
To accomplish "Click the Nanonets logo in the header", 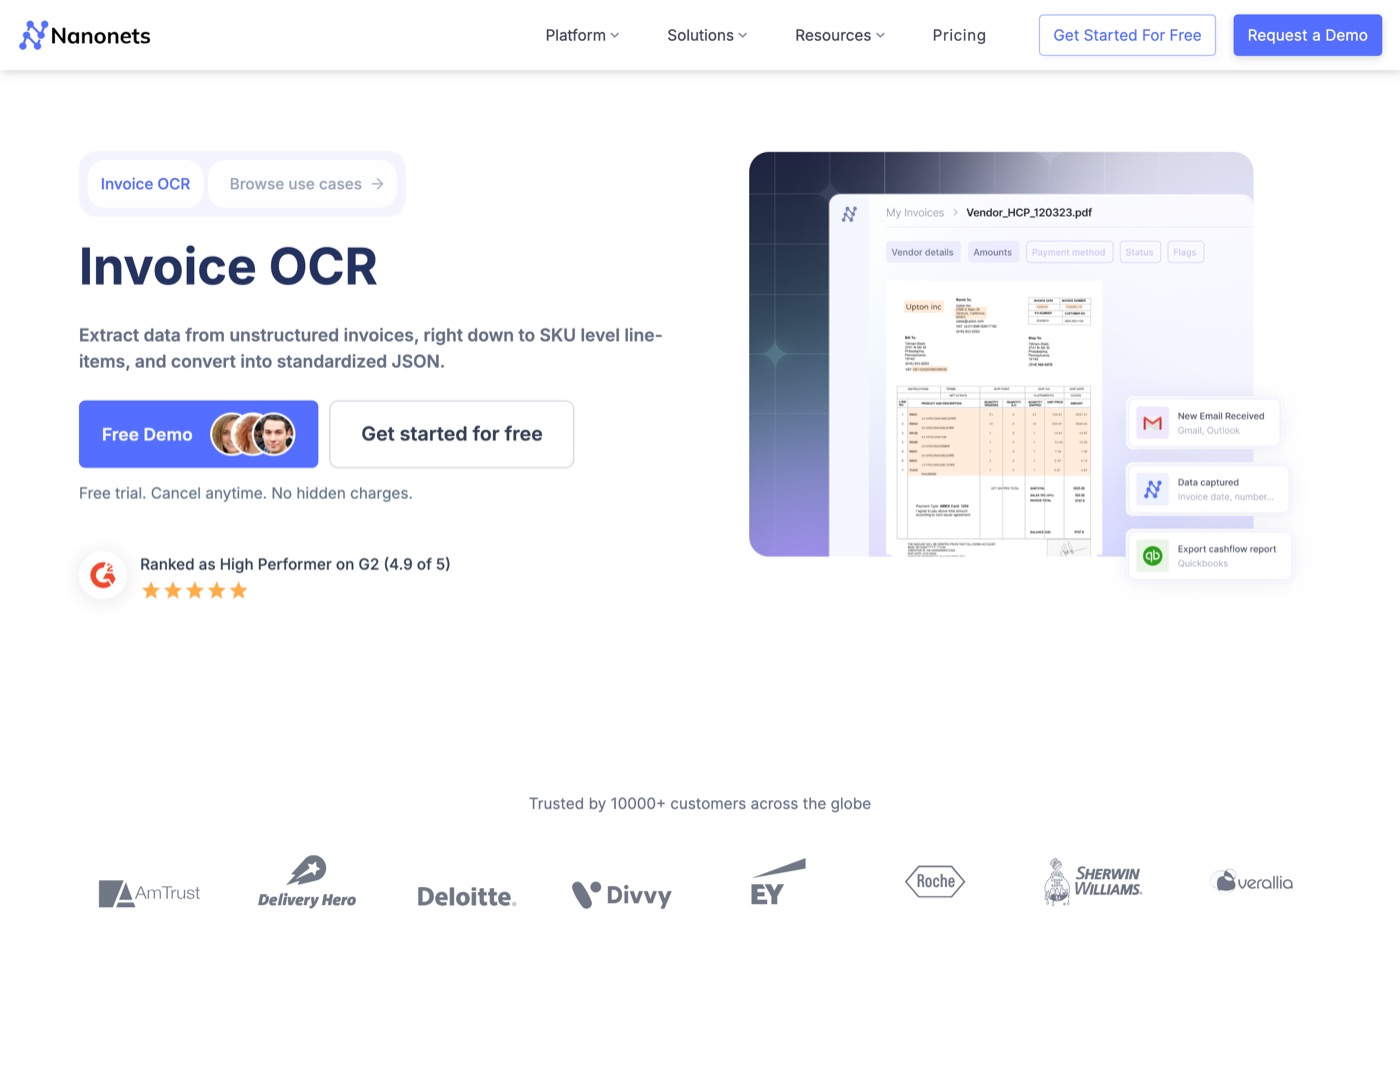I will coord(85,35).
